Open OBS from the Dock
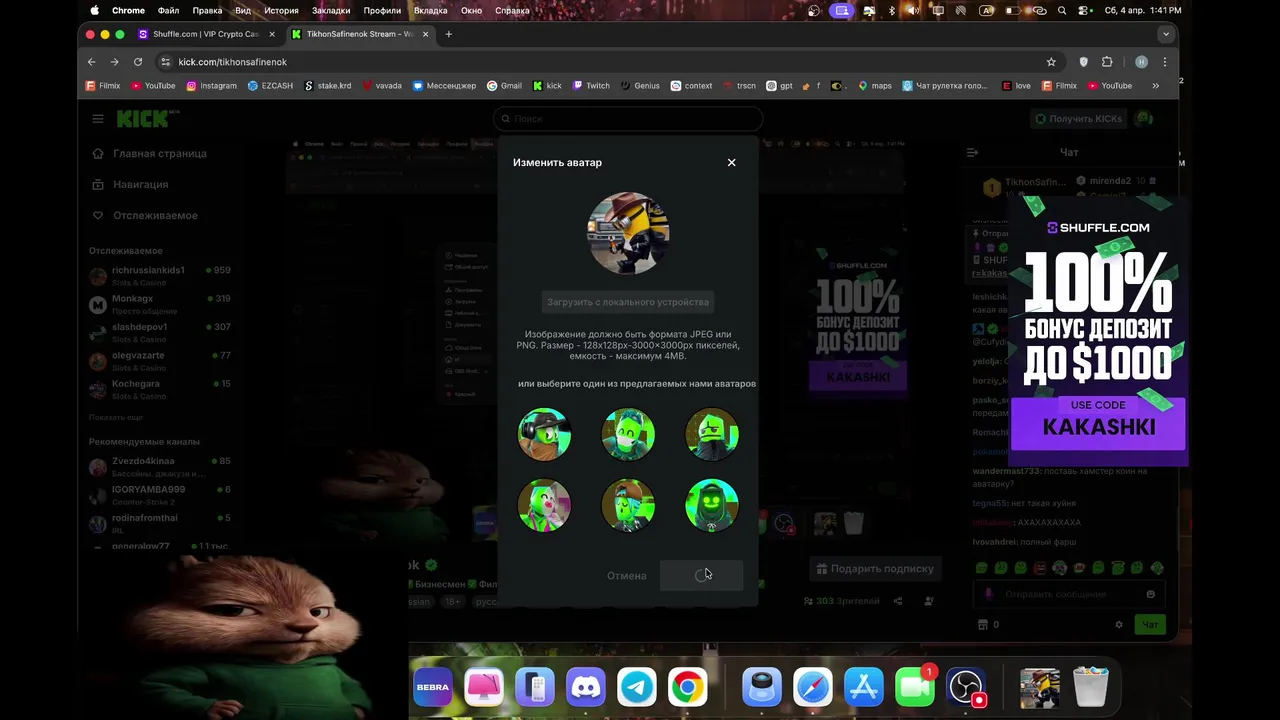1280x720 pixels. (965, 688)
